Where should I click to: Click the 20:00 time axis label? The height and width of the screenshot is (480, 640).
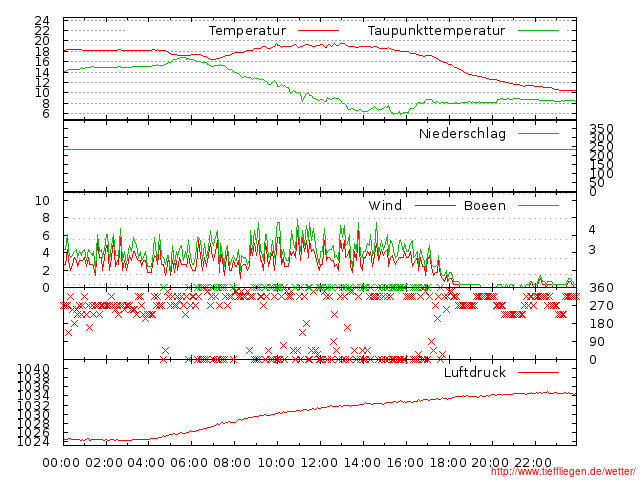click(491, 463)
